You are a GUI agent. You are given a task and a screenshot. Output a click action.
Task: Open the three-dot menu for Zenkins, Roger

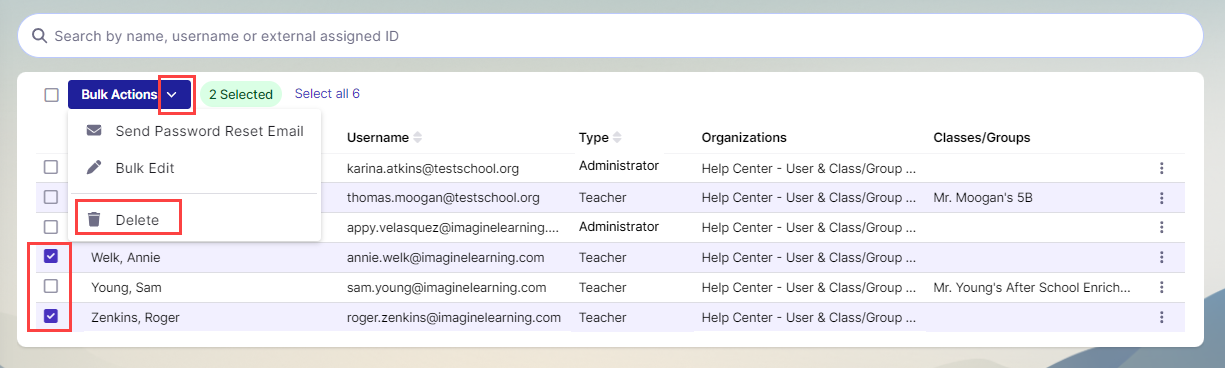click(1161, 317)
